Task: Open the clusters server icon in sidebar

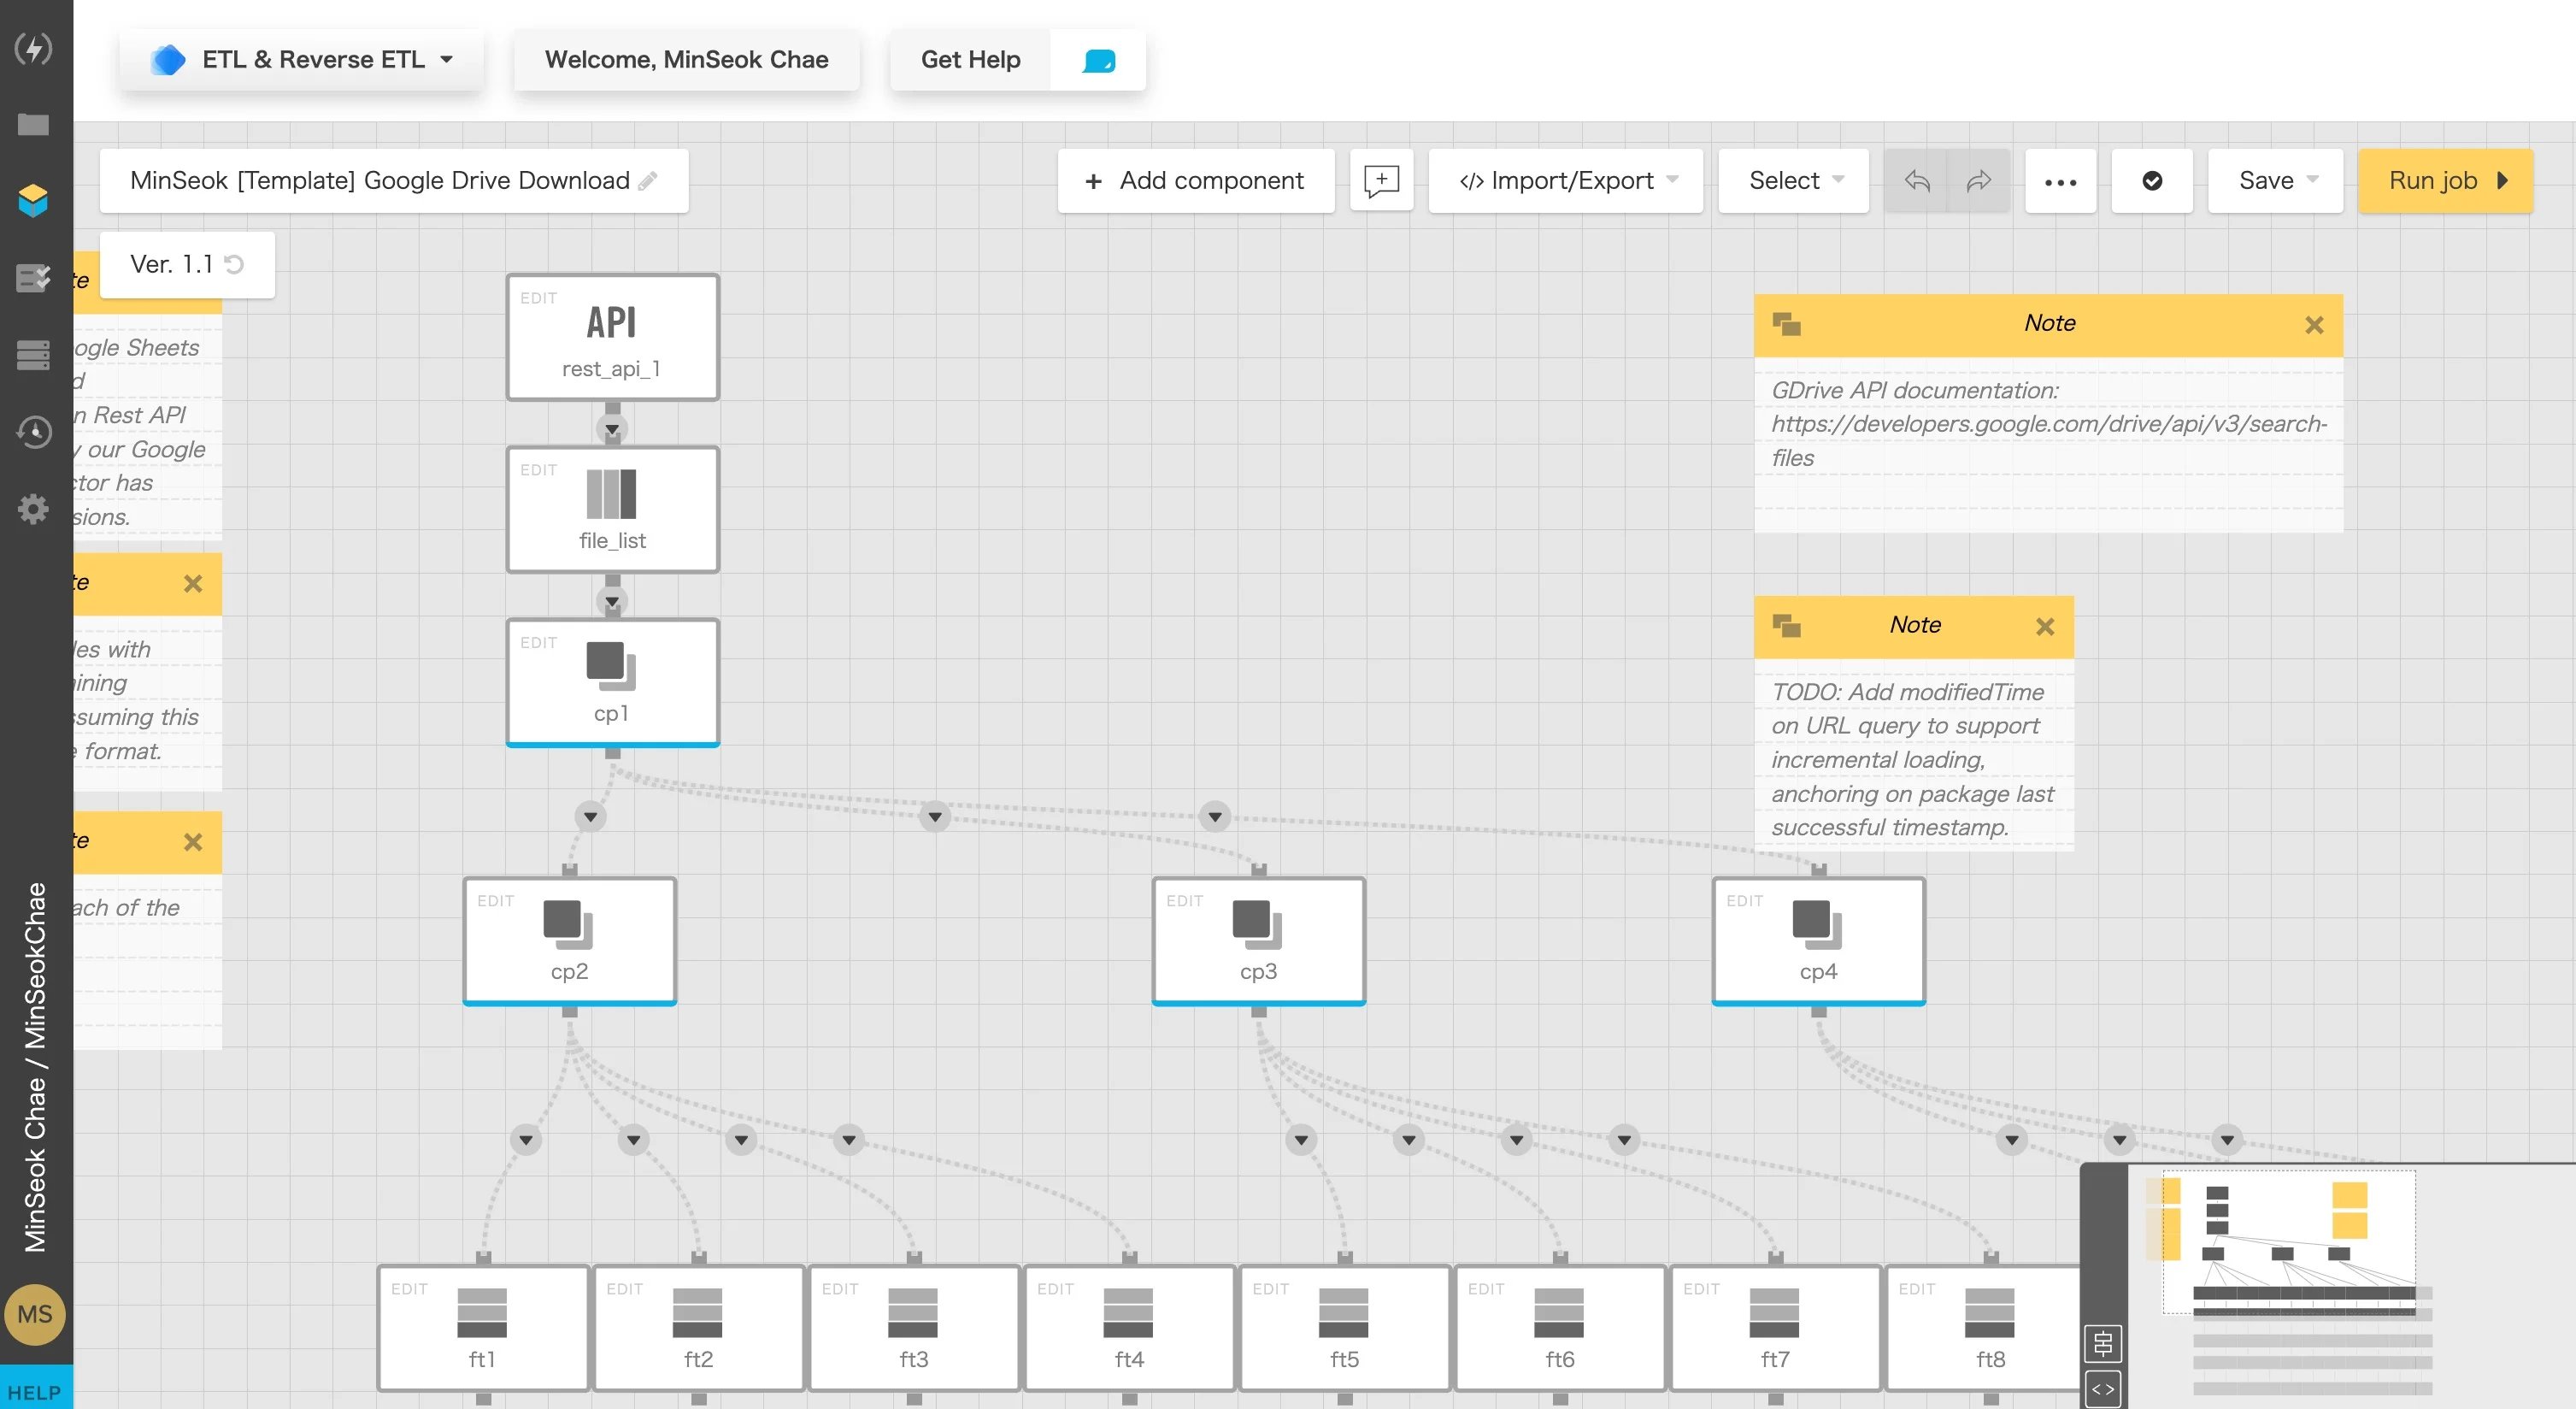Action: 33,354
